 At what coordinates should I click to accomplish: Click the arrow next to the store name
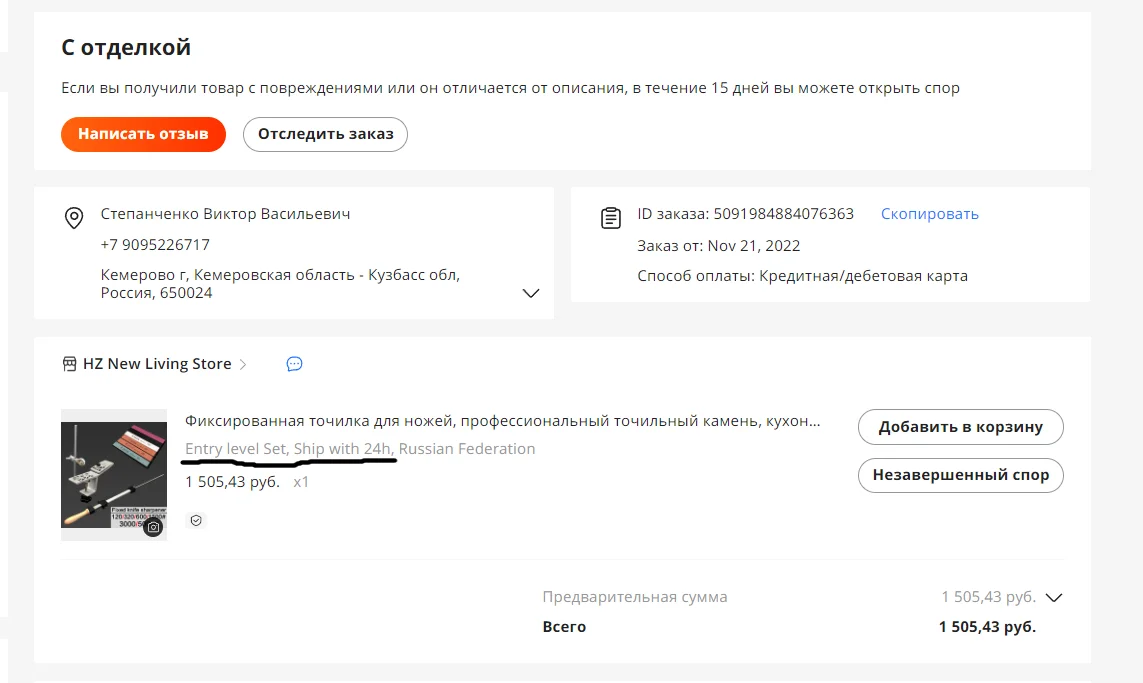point(243,364)
